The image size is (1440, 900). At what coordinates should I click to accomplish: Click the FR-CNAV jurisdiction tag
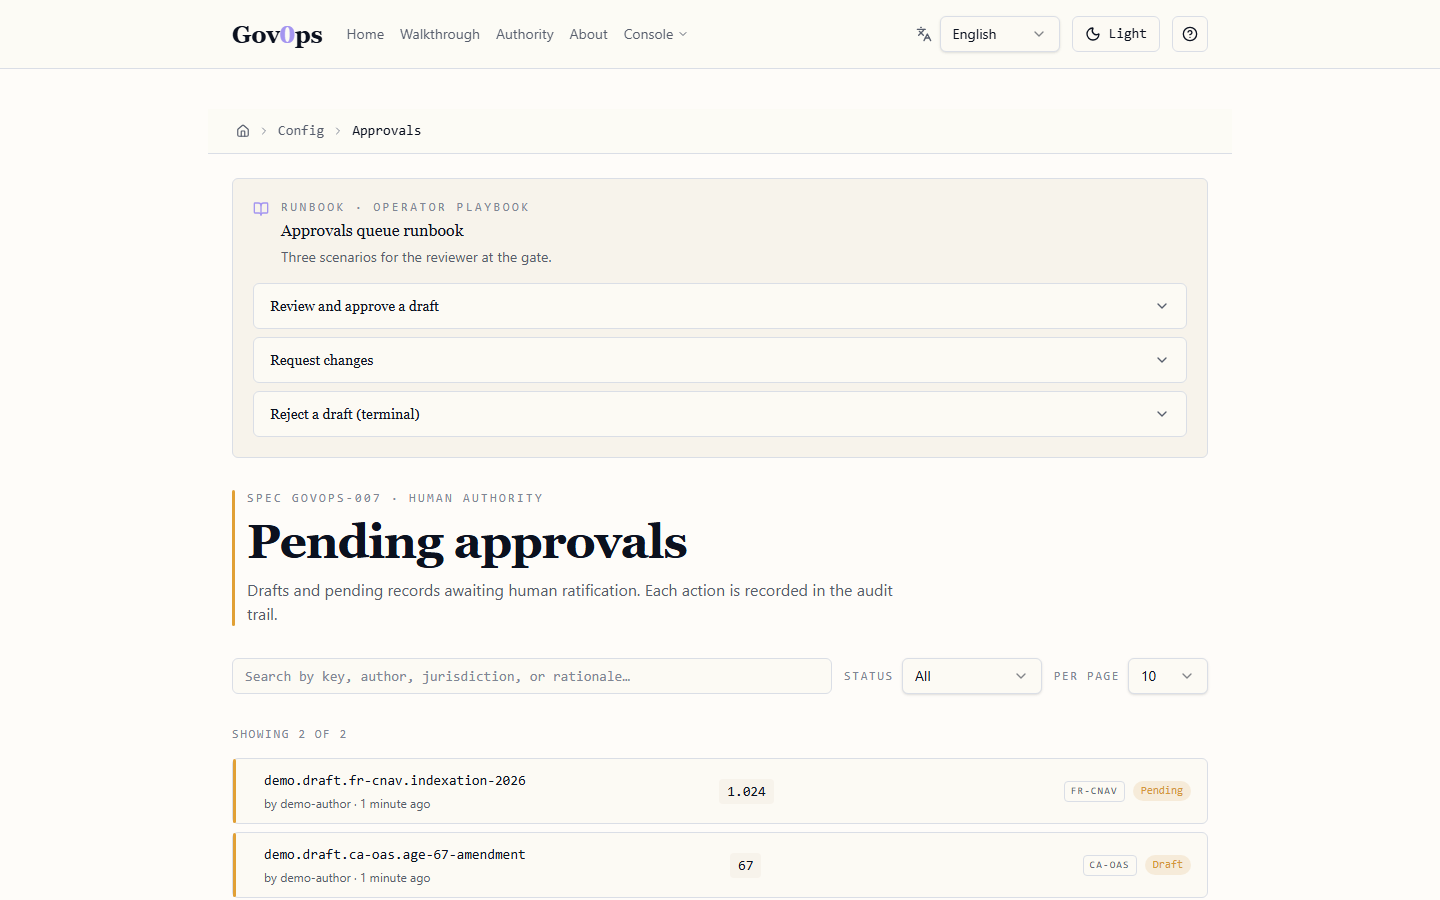coord(1094,791)
